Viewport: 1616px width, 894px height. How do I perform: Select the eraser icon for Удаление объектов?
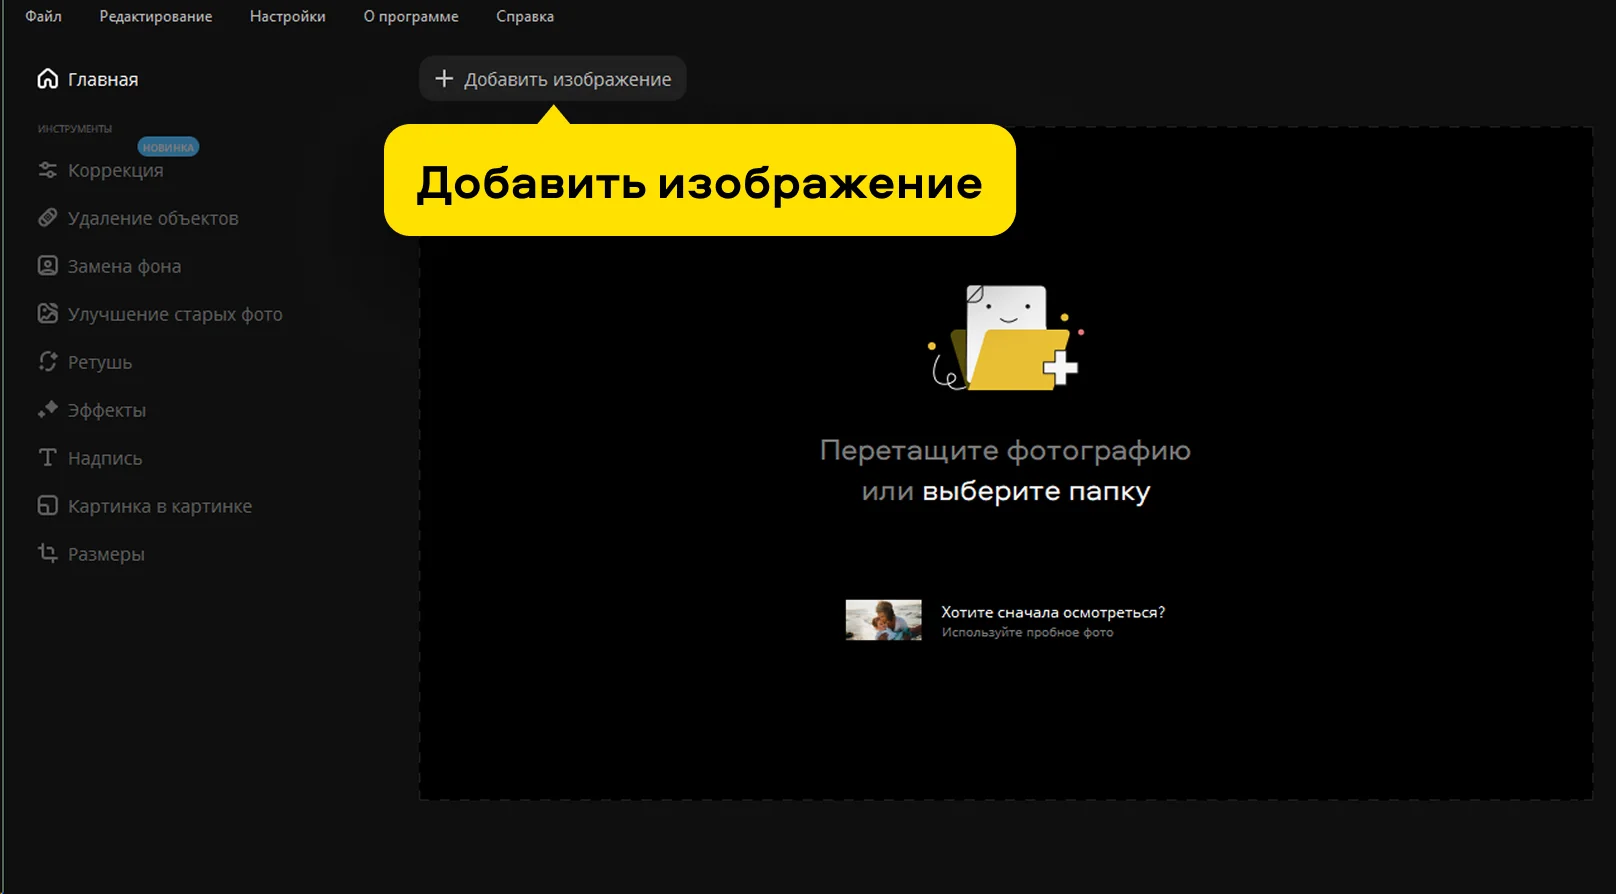pyautogui.click(x=47, y=218)
